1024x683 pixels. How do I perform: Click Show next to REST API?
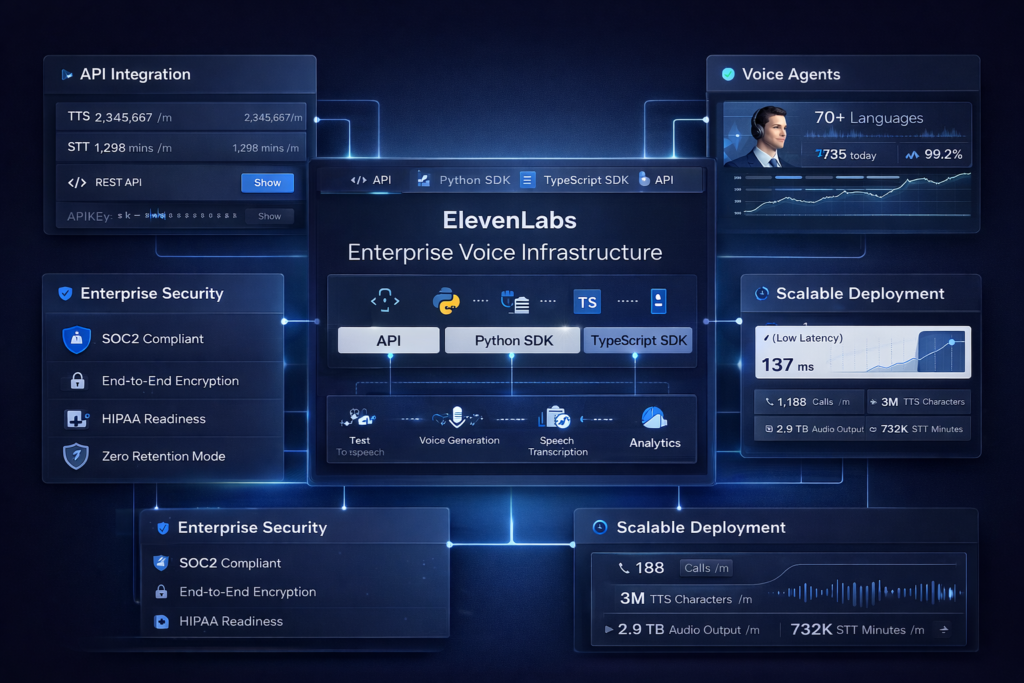pyautogui.click(x=266, y=182)
